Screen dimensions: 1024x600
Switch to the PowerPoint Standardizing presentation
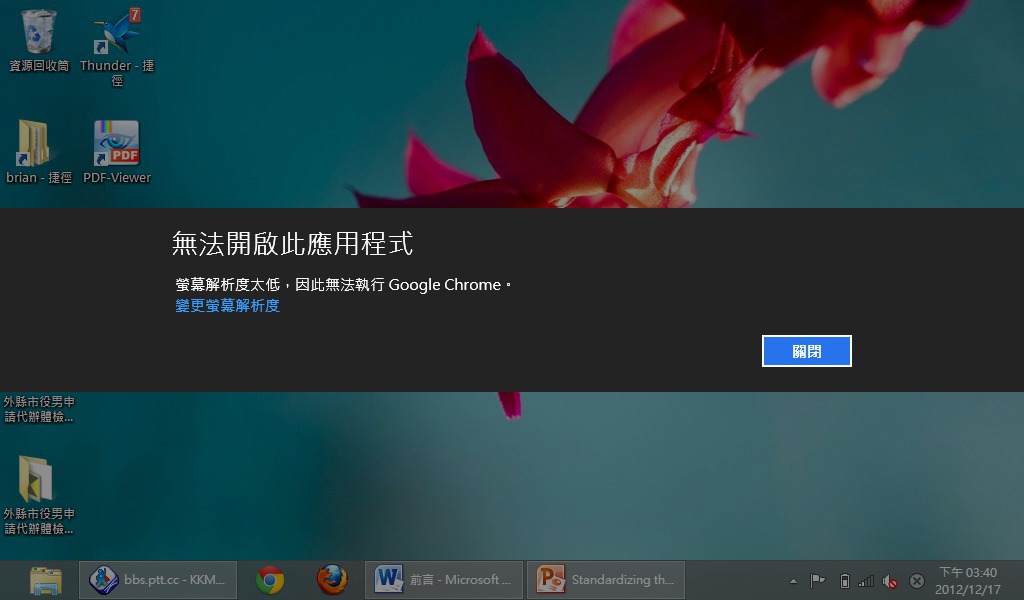(x=606, y=580)
